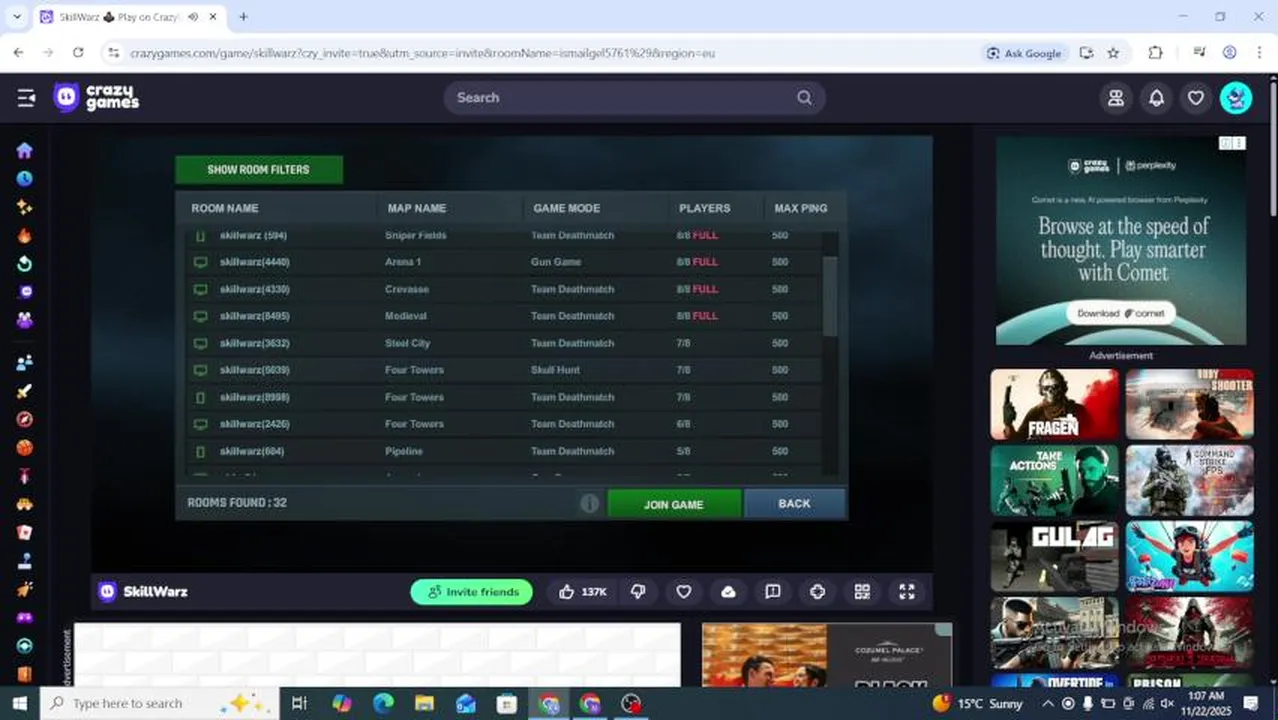1278x720 pixels.
Task: Open the car driving category icon
Action: click(x=25, y=504)
